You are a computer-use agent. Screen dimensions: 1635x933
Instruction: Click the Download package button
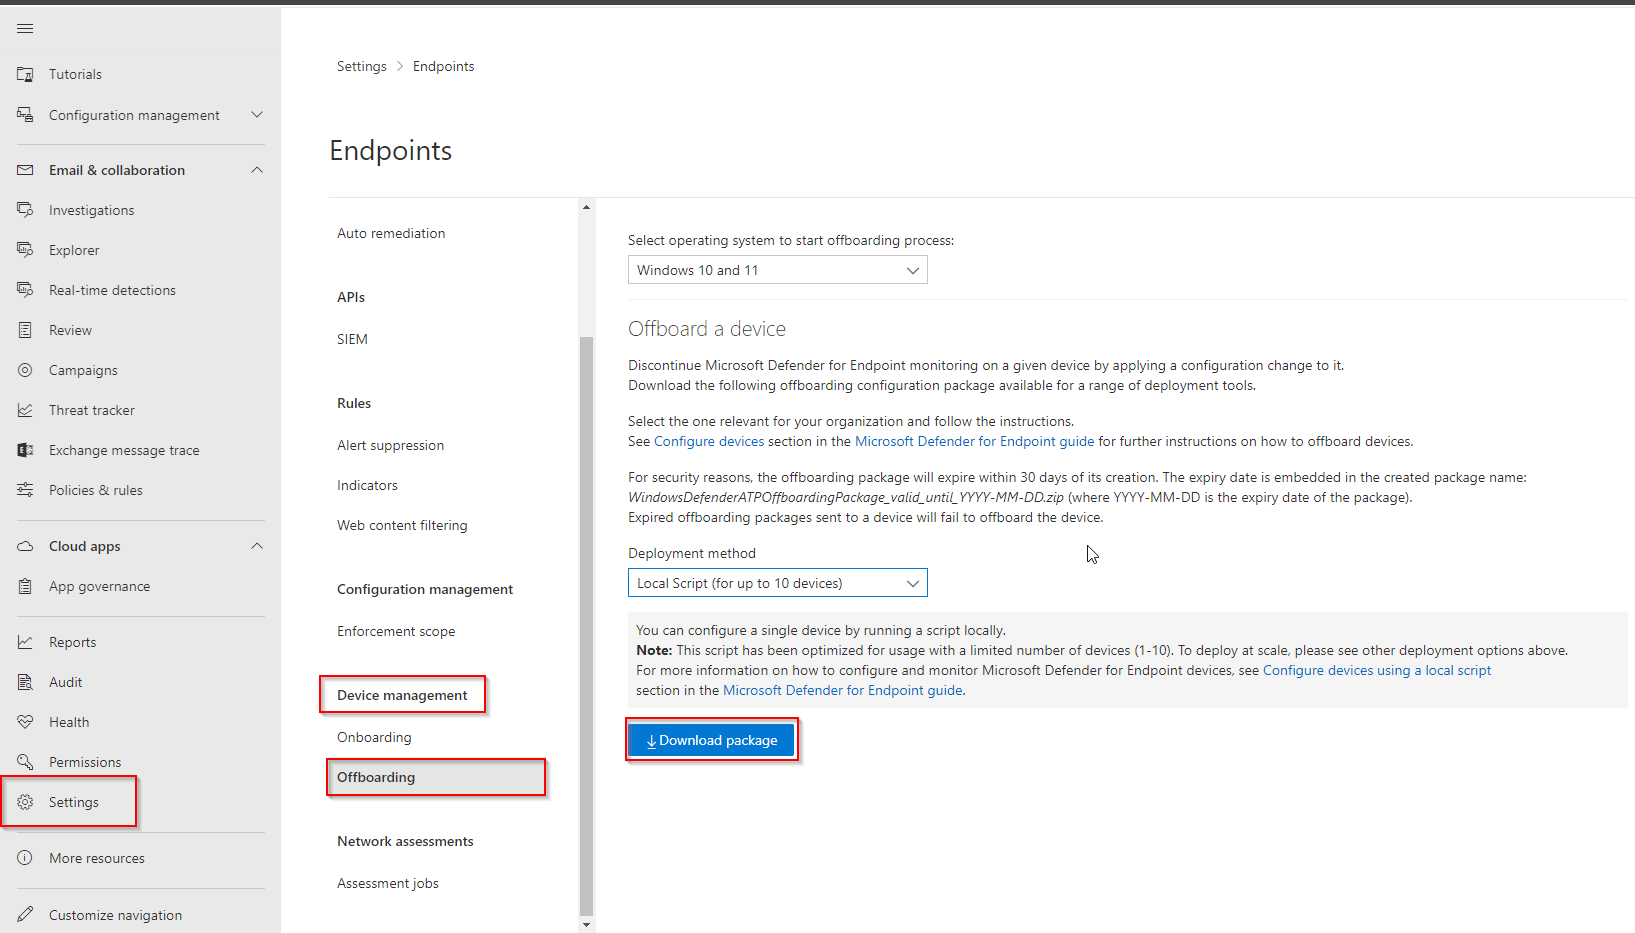pos(711,740)
